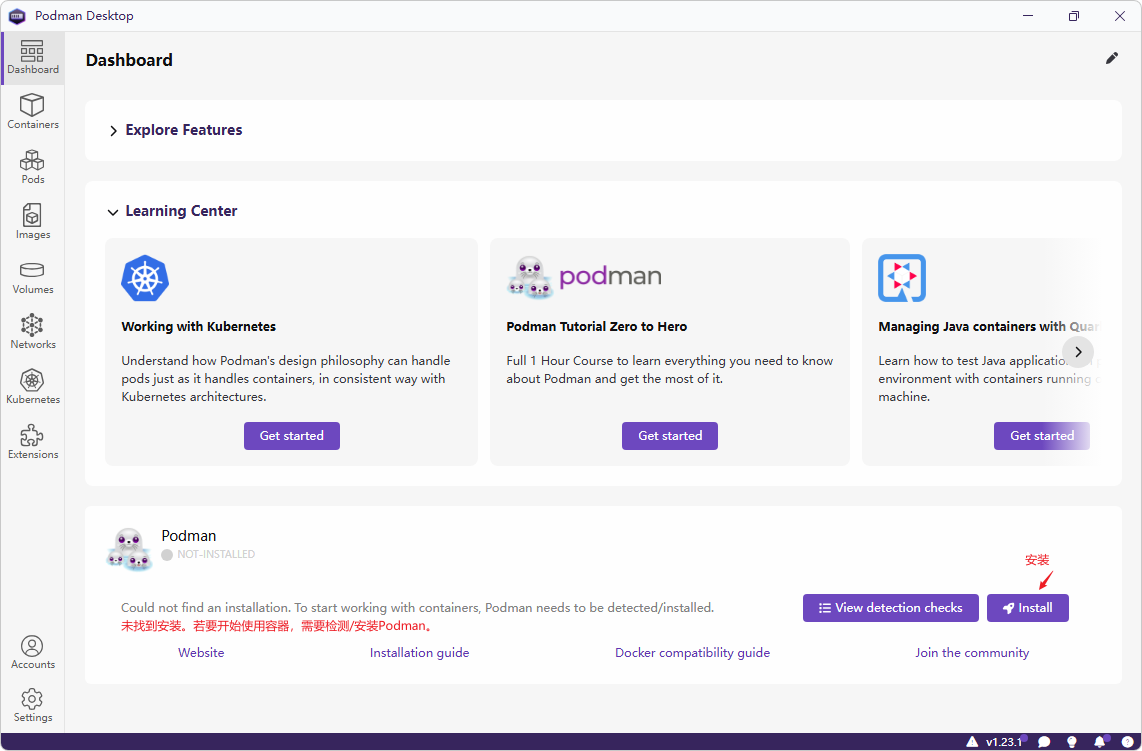
Task: Click the carousel next arrow
Action: 1078,352
